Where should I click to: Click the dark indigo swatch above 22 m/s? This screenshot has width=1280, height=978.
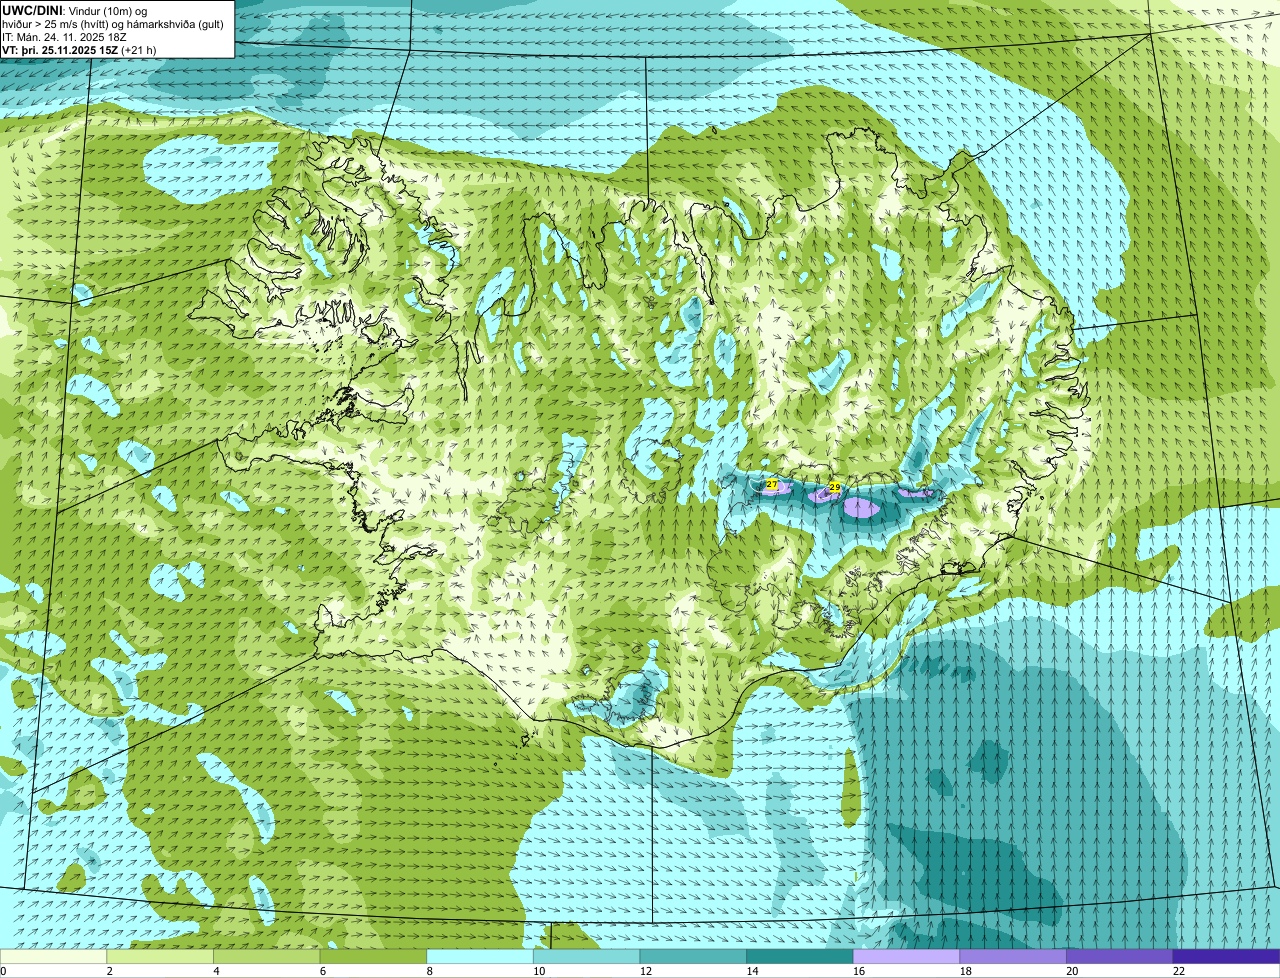click(x=1226, y=957)
